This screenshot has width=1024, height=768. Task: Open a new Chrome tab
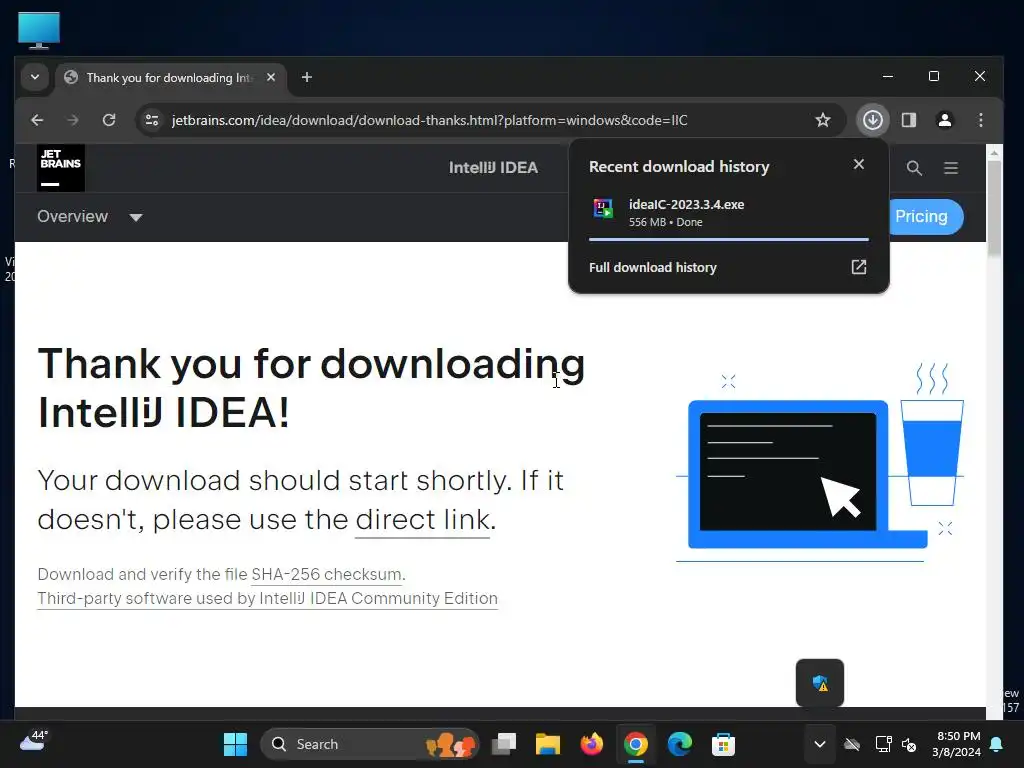[307, 77]
